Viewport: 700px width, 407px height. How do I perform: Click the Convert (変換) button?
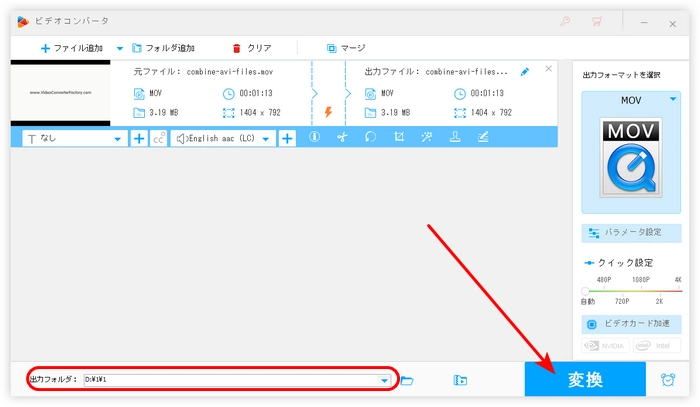click(x=585, y=379)
